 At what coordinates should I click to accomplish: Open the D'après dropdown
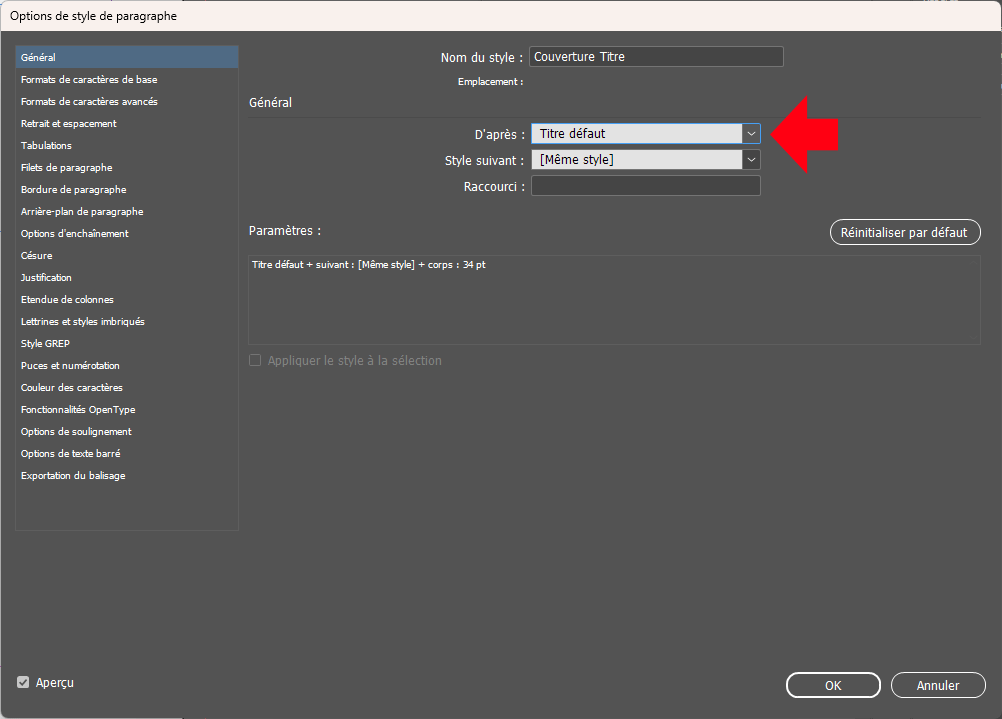click(x=751, y=133)
